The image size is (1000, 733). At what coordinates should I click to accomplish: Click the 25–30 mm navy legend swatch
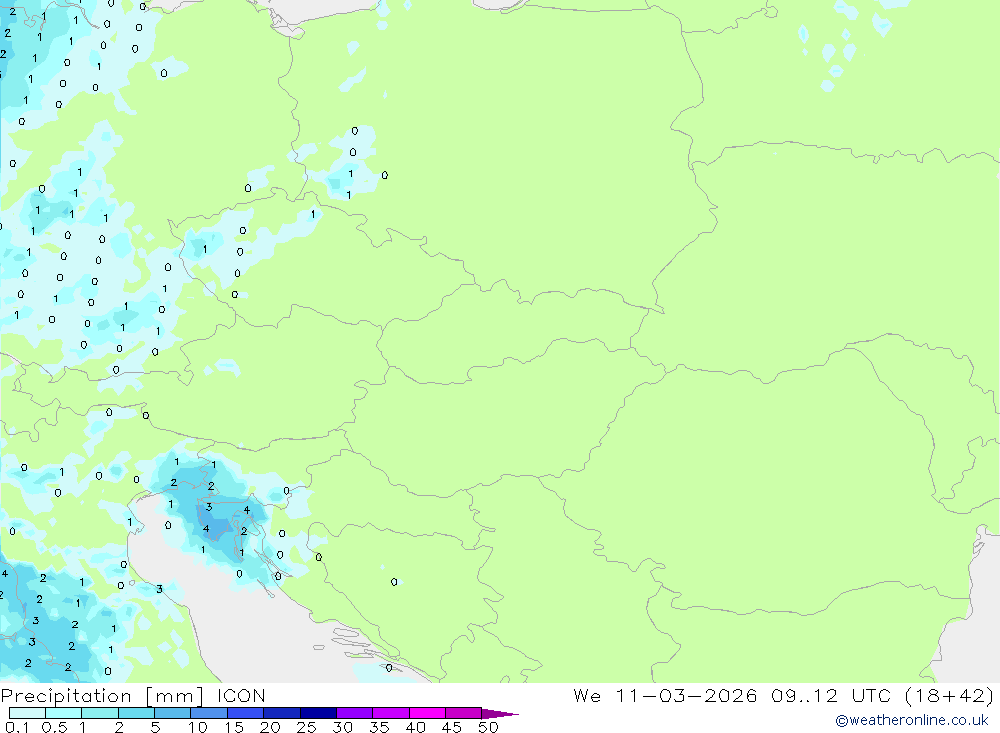coord(318,713)
